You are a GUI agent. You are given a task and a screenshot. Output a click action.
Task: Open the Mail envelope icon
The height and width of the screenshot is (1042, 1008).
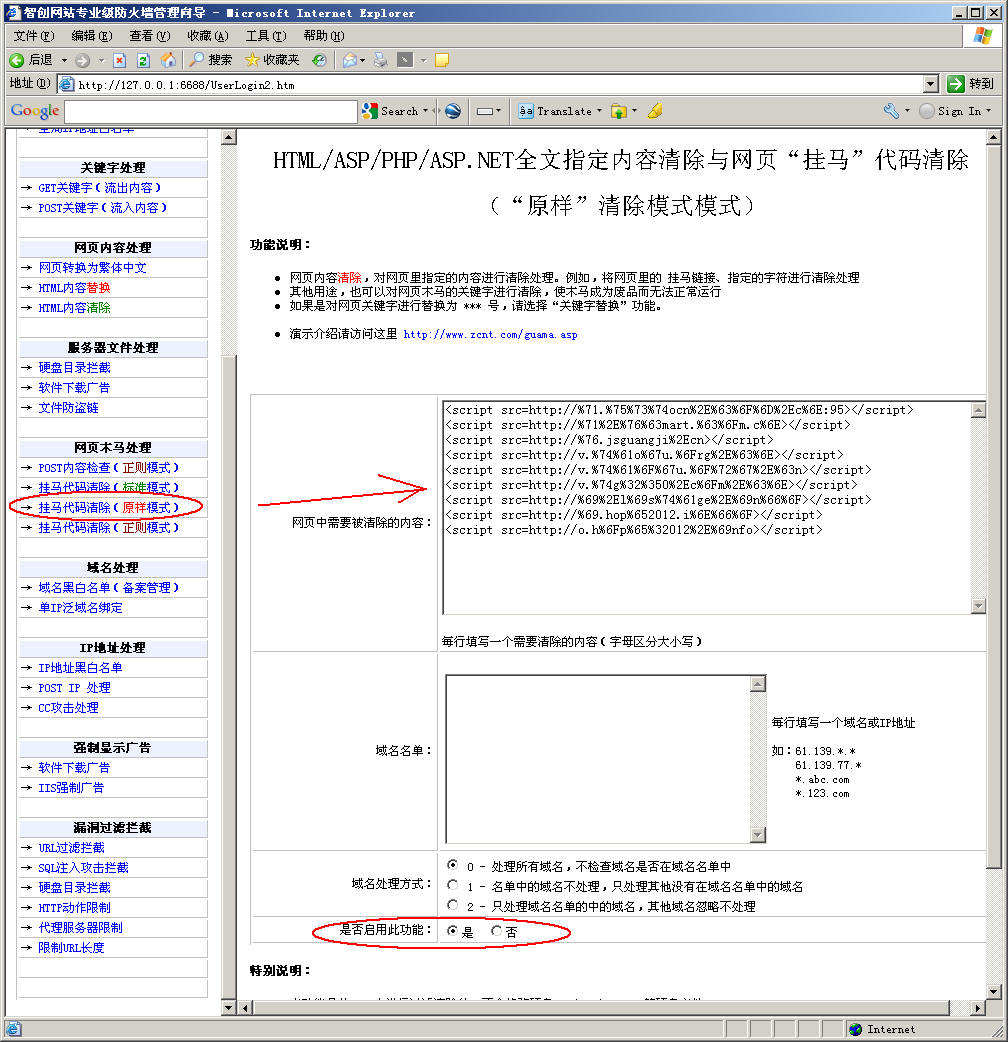click(350, 60)
